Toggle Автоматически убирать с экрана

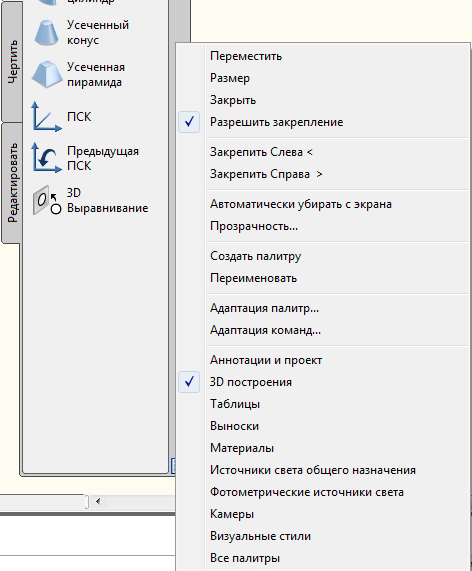[322, 204]
